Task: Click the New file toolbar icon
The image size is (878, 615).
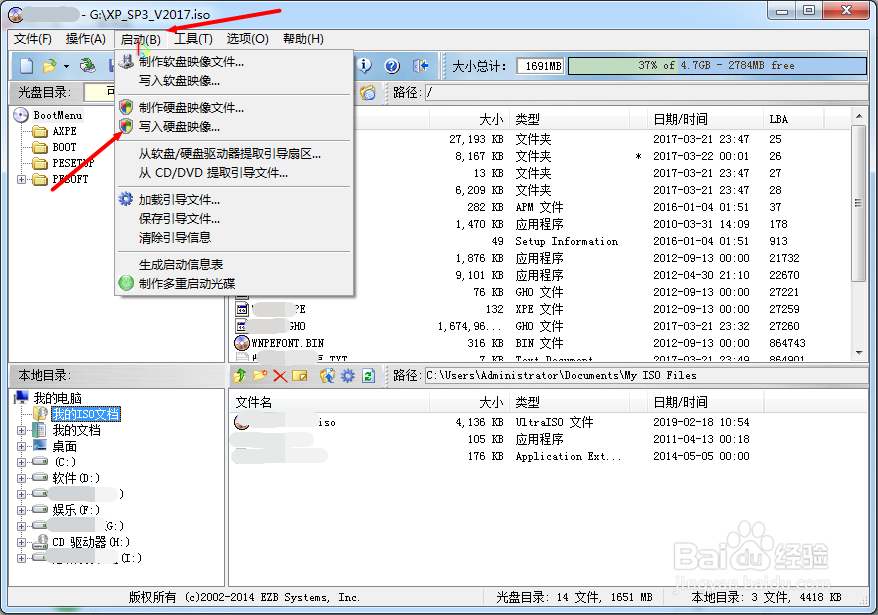Action: (x=26, y=66)
